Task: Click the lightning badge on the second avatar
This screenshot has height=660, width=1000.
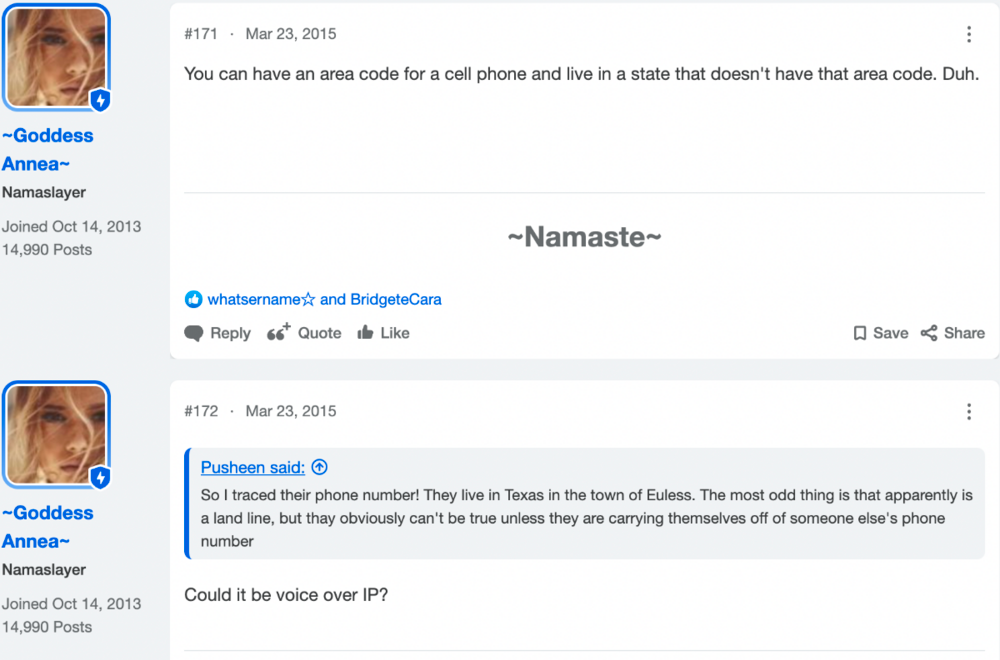Action: click(x=100, y=478)
